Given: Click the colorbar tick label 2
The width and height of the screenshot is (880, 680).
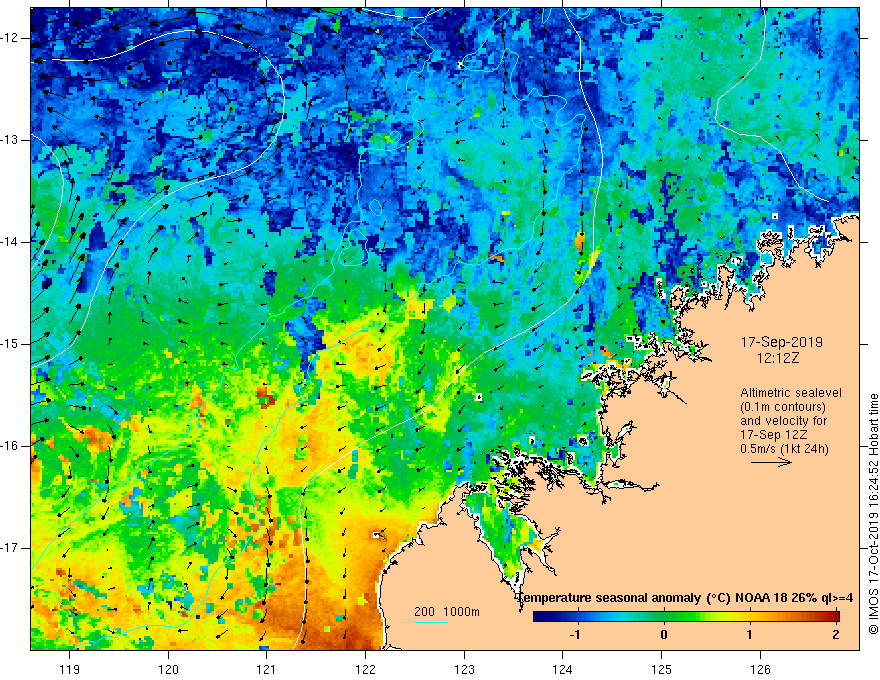Looking at the screenshot, I should 836,635.
